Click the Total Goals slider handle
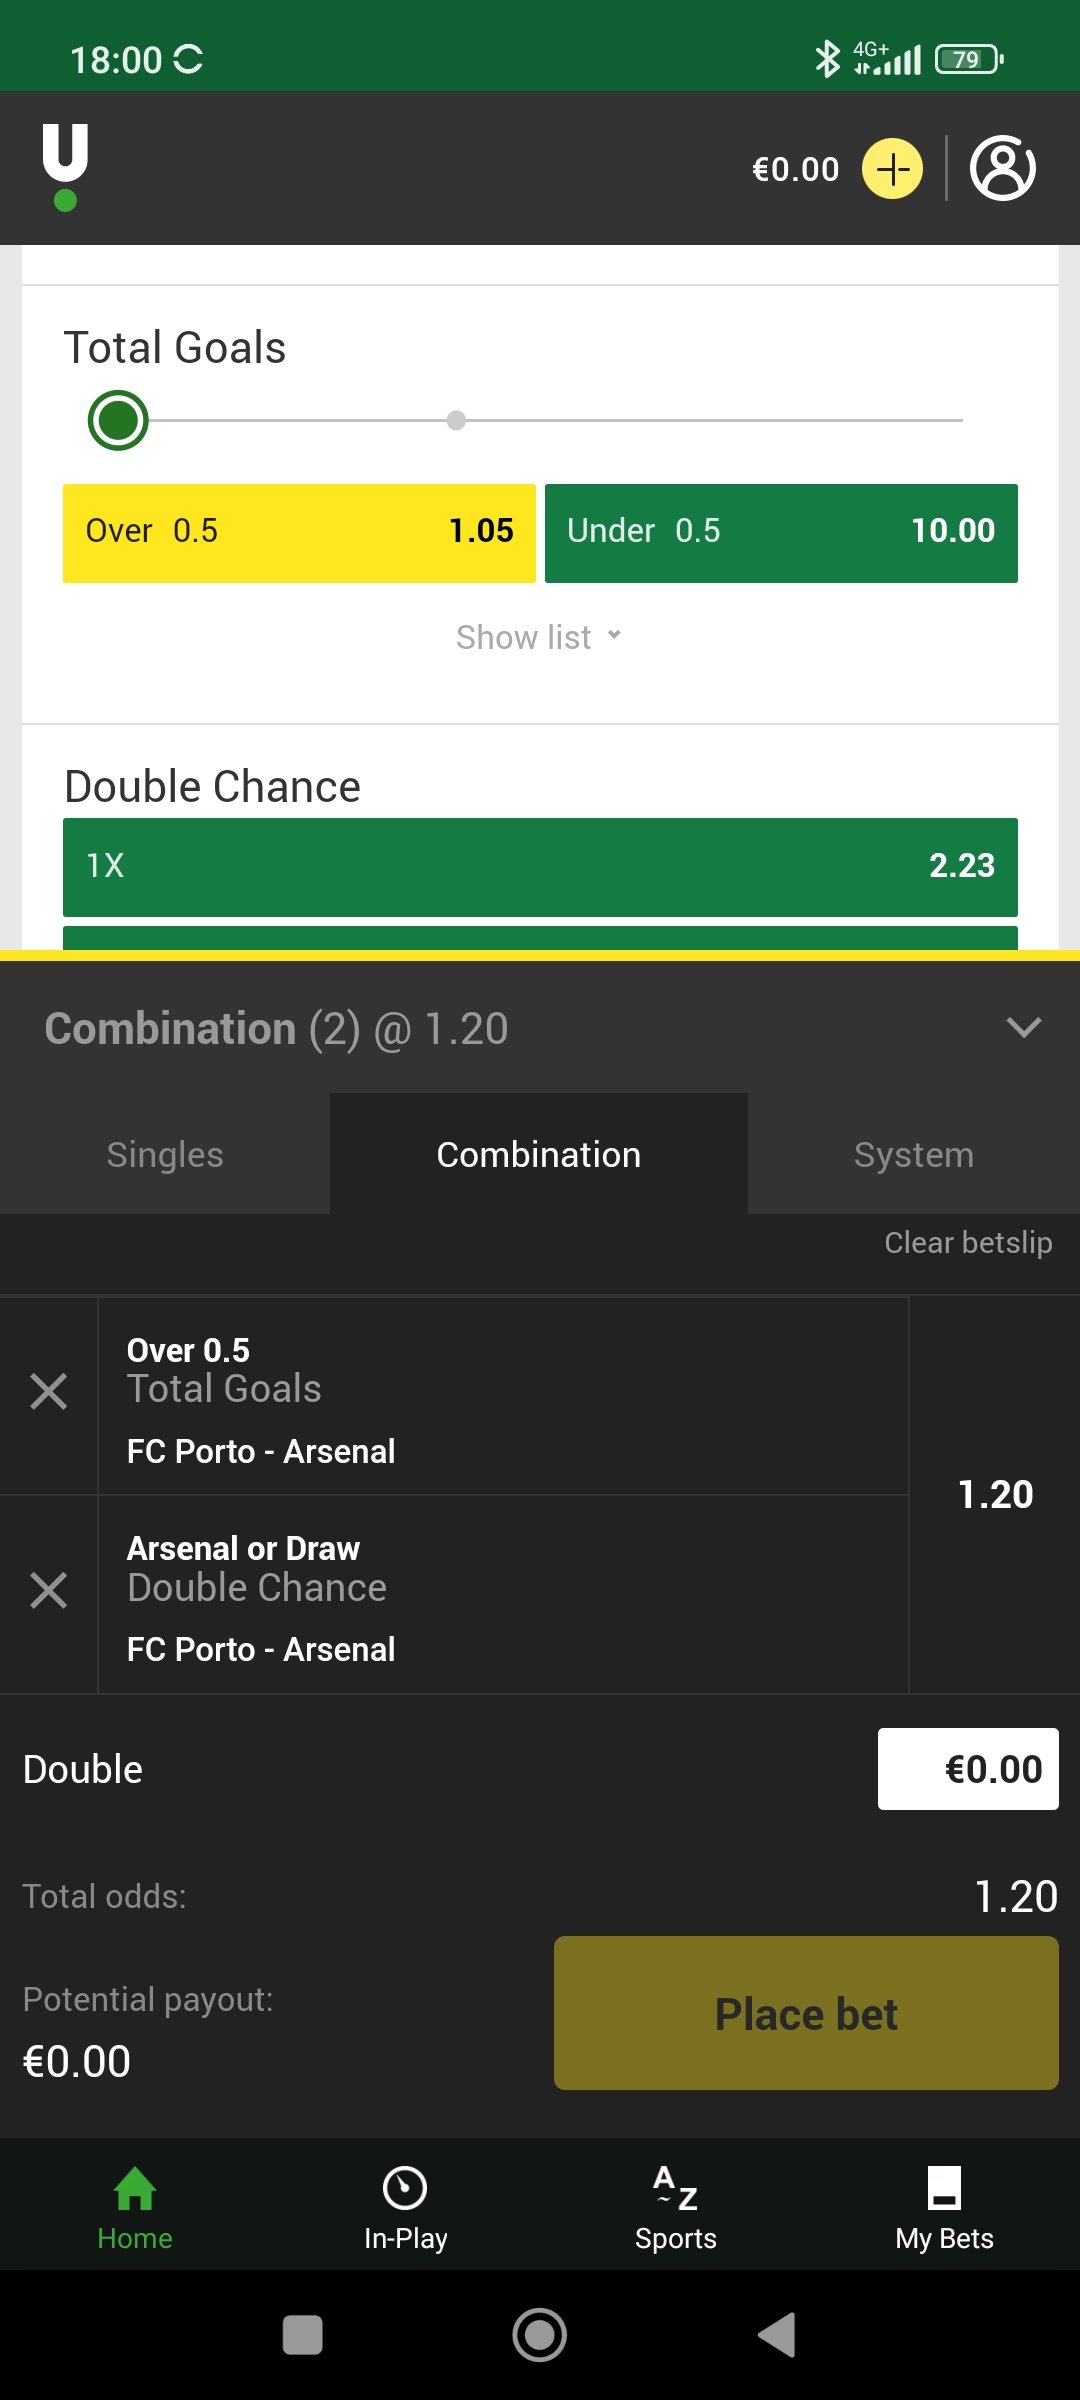This screenshot has width=1080, height=2400. coord(118,420)
